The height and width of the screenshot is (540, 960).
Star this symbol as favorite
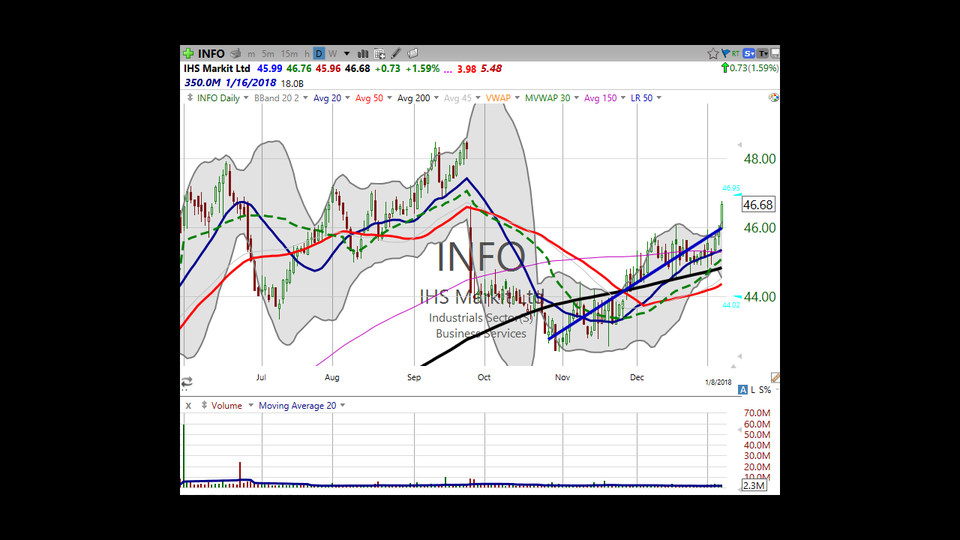point(713,54)
